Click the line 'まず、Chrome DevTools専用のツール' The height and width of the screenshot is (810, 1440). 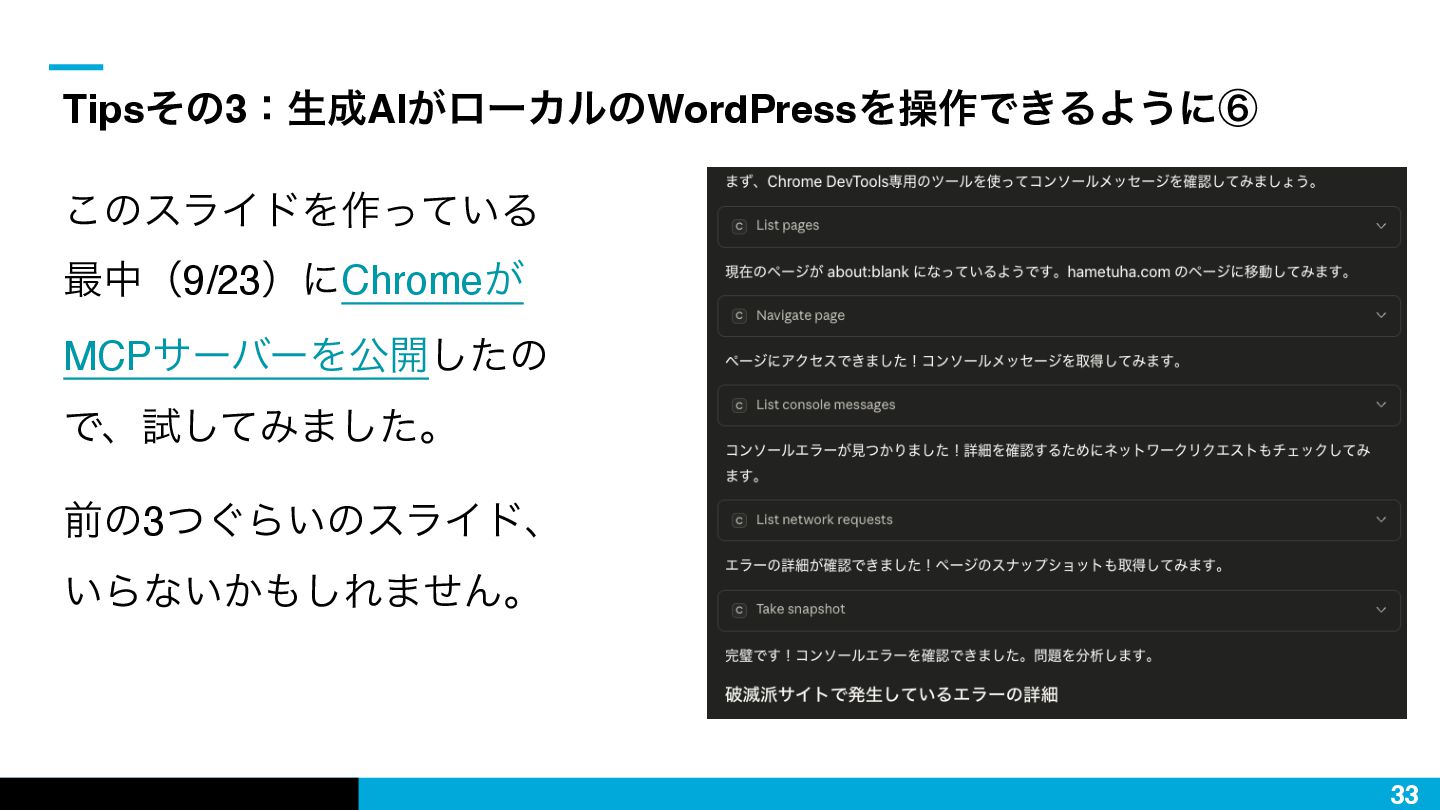click(x=1021, y=182)
